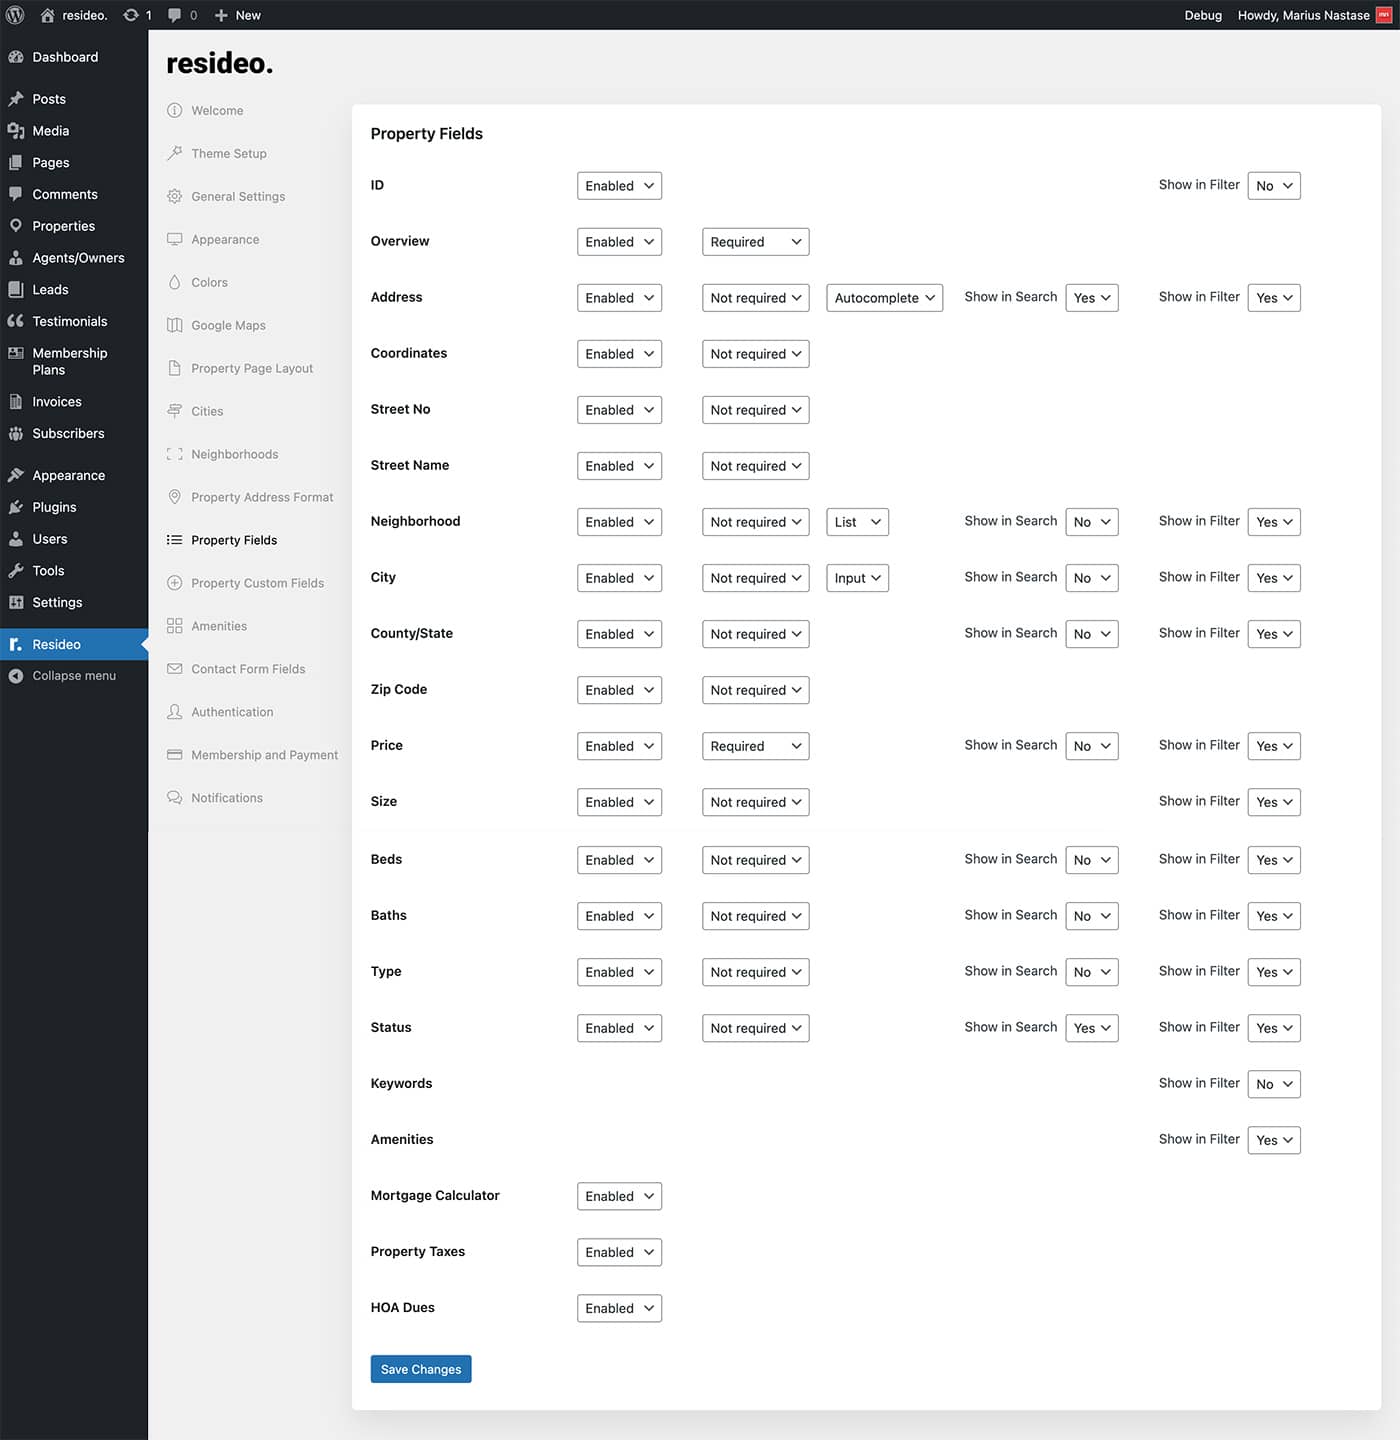Click the Colors droplet icon

click(175, 282)
